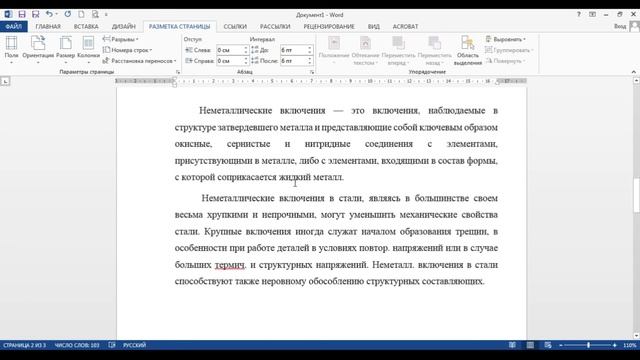This screenshot has height=360, width=640.
Task: Switch to the РЕЦЕНЗИРОВАНИЕ tab
Action: pos(329,27)
